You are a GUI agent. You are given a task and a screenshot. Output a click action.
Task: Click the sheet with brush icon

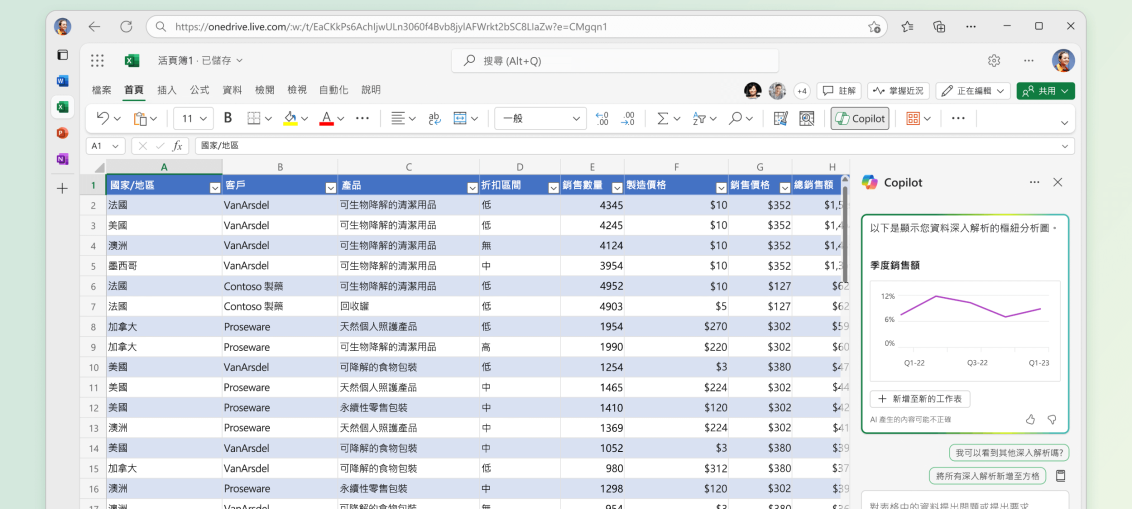pos(780,118)
